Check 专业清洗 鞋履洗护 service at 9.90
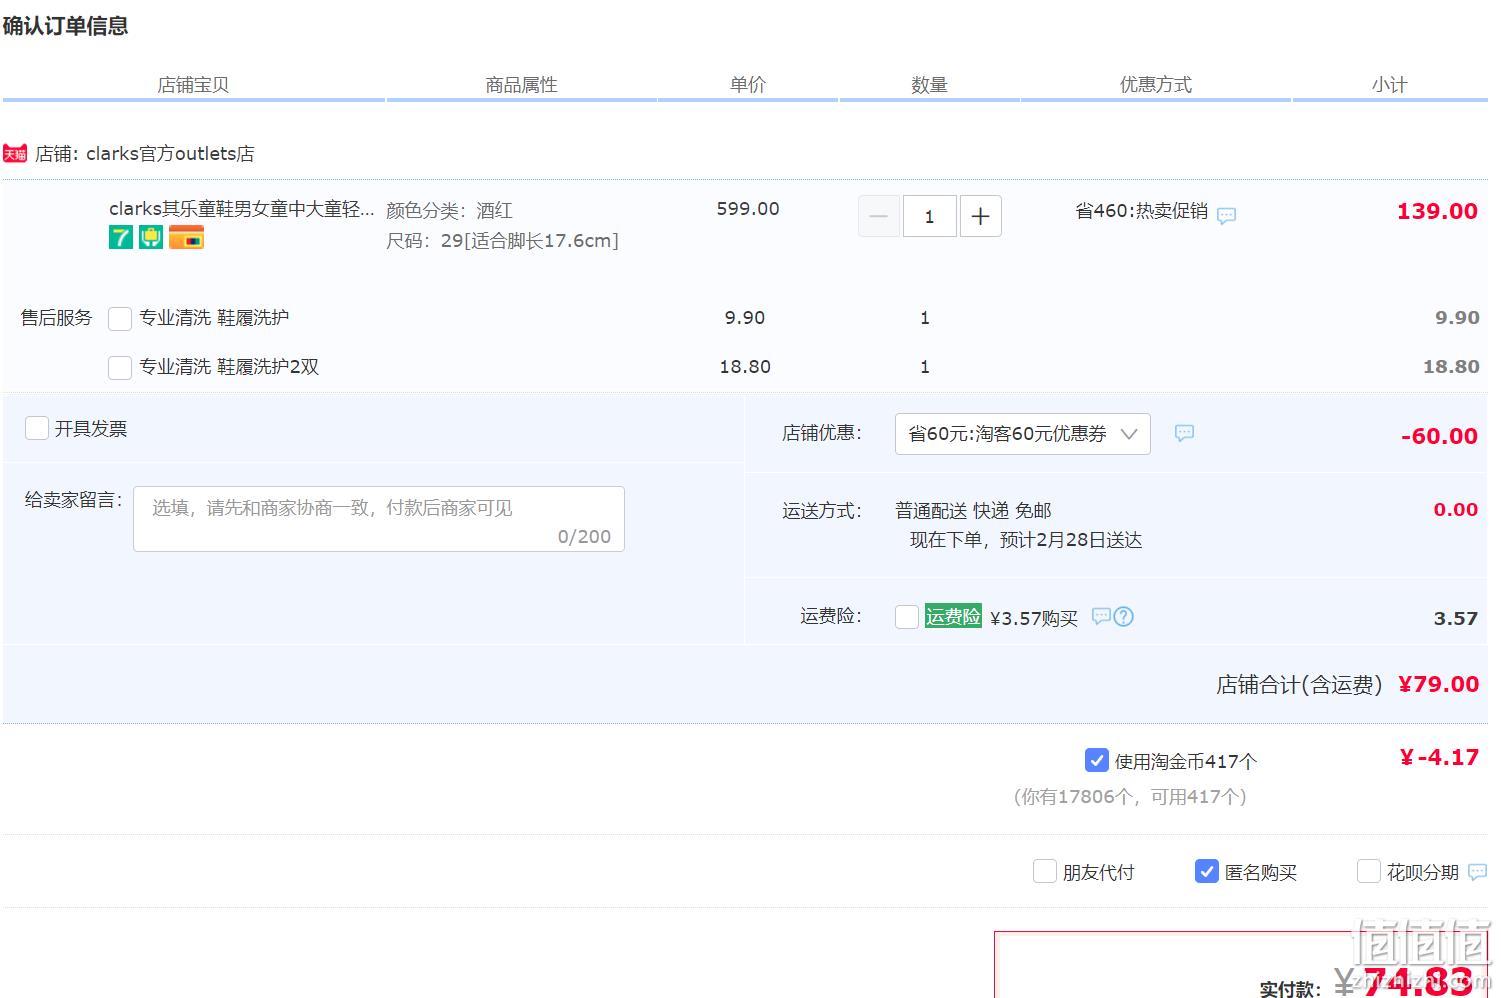This screenshot has width=1501, height=998. coord(120,318)
